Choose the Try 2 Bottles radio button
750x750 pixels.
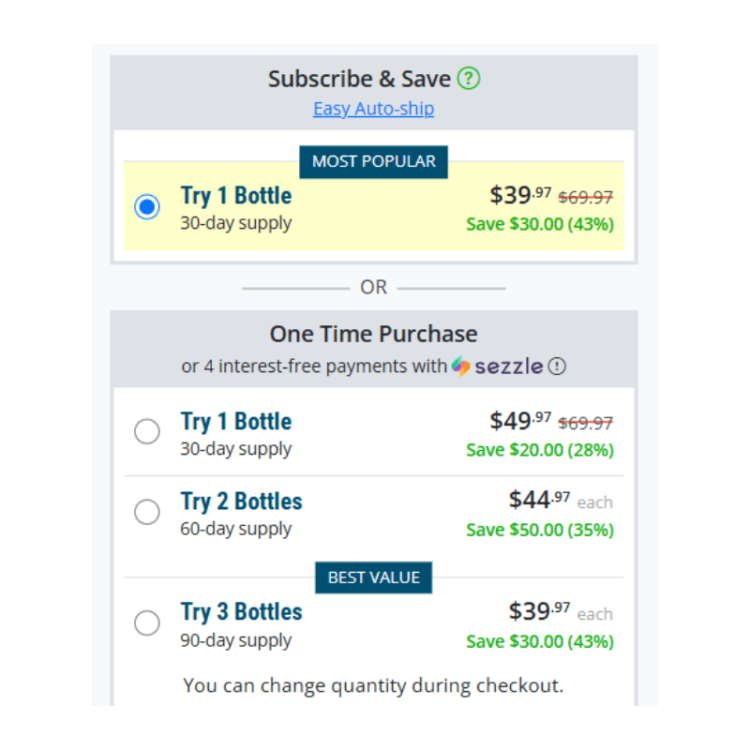[147, 512]
